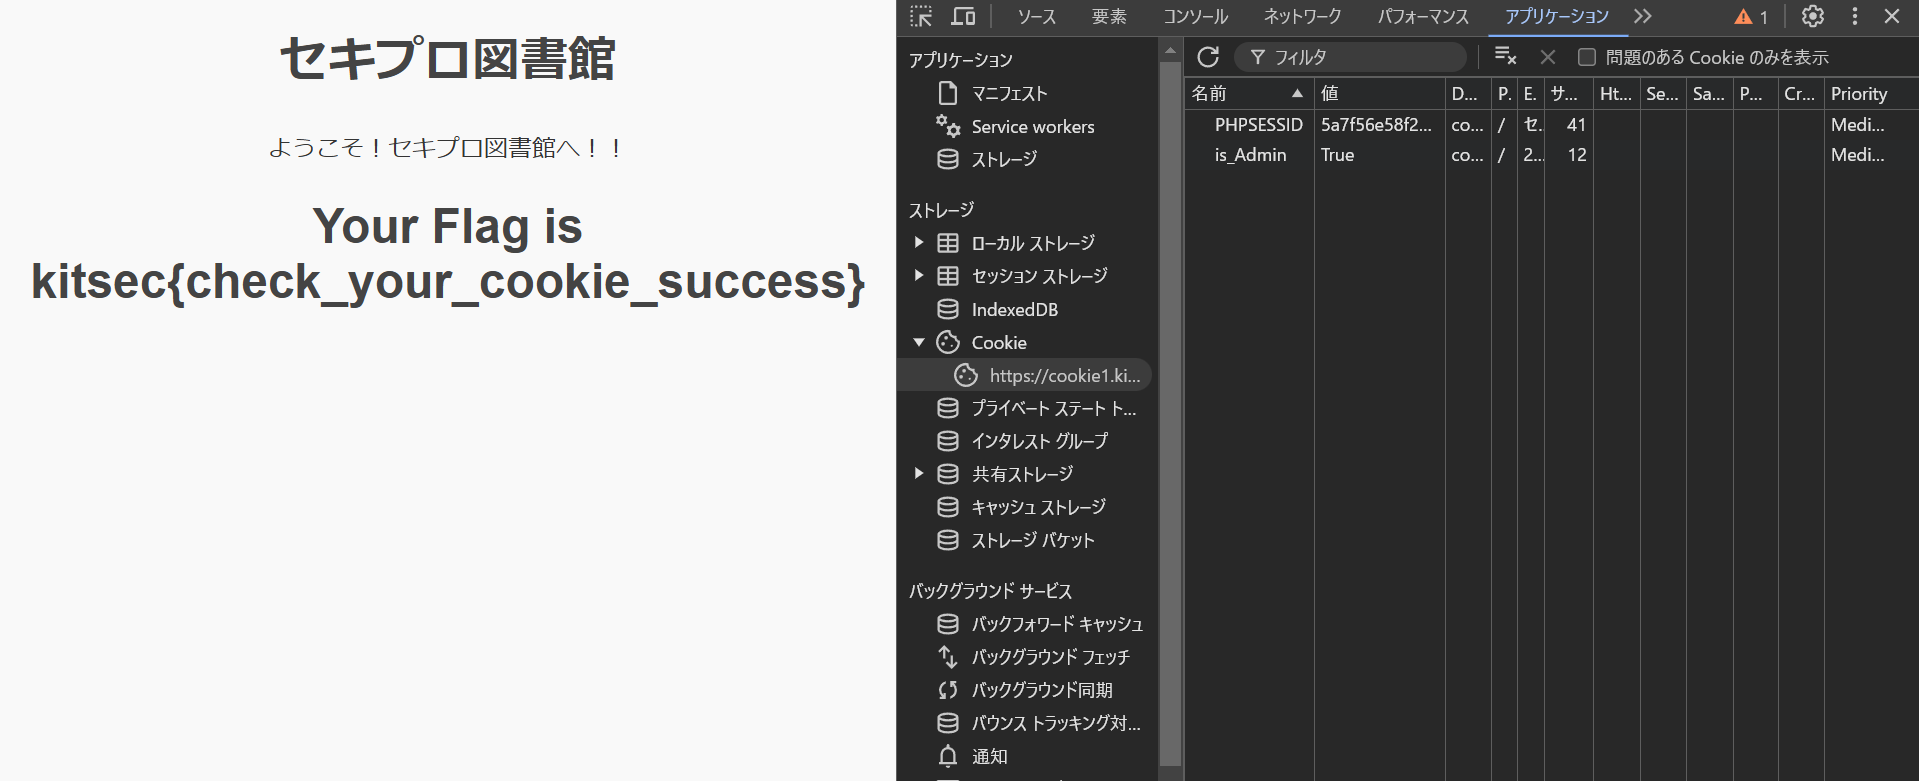This screenshot has height=781, width=1919.
Task: Select セッション ストレージ in the sidebar
Action: coord(1039,276)
